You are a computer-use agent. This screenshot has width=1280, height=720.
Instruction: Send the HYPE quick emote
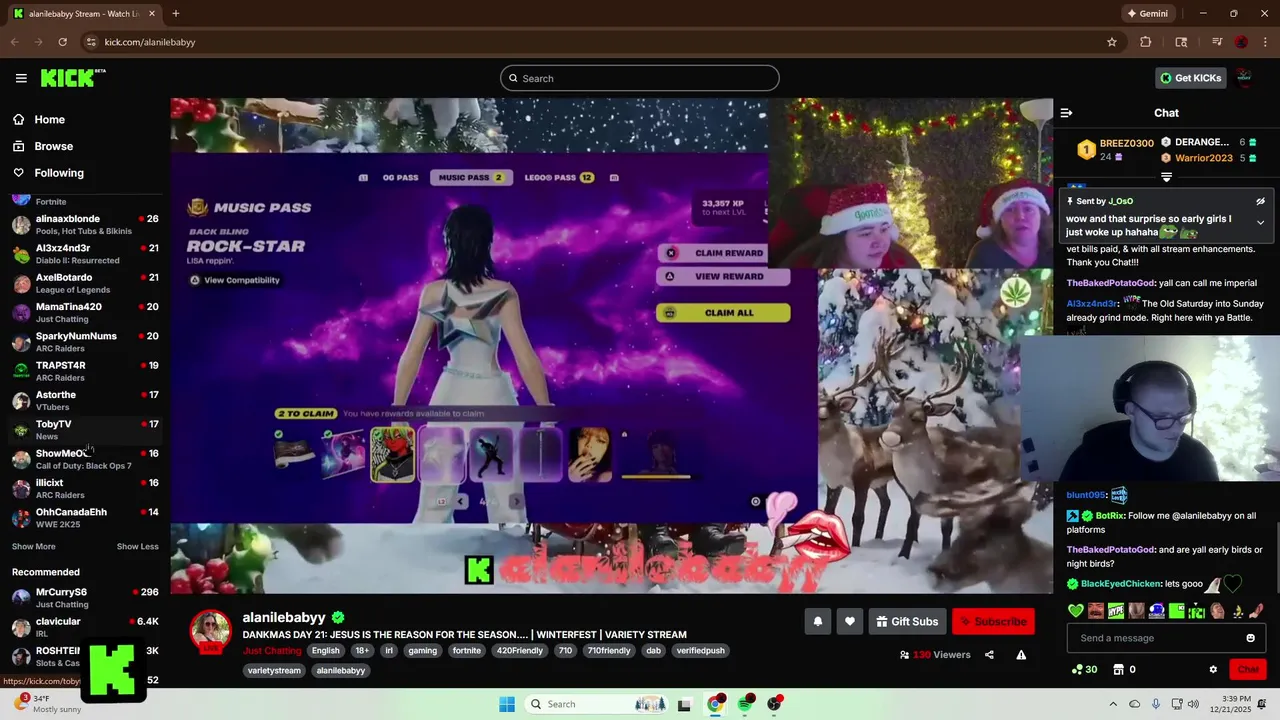[1116, 610]
